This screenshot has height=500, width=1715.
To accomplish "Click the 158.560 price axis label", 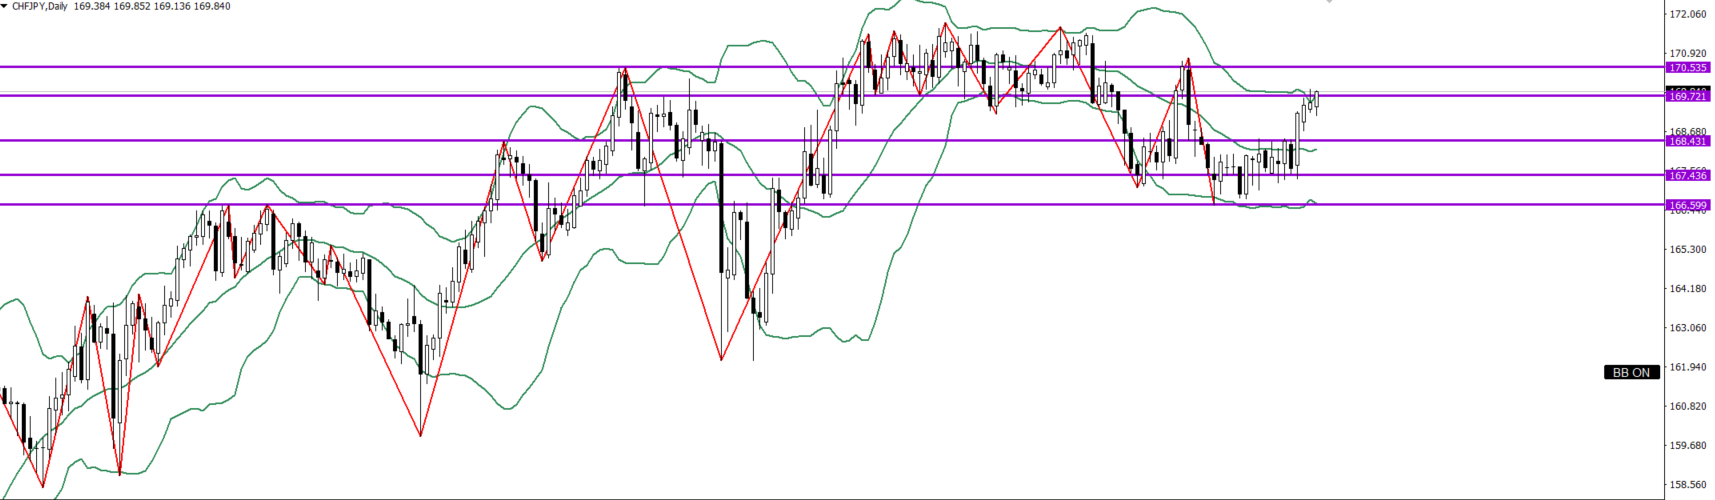I will [x=1687, y=485].
